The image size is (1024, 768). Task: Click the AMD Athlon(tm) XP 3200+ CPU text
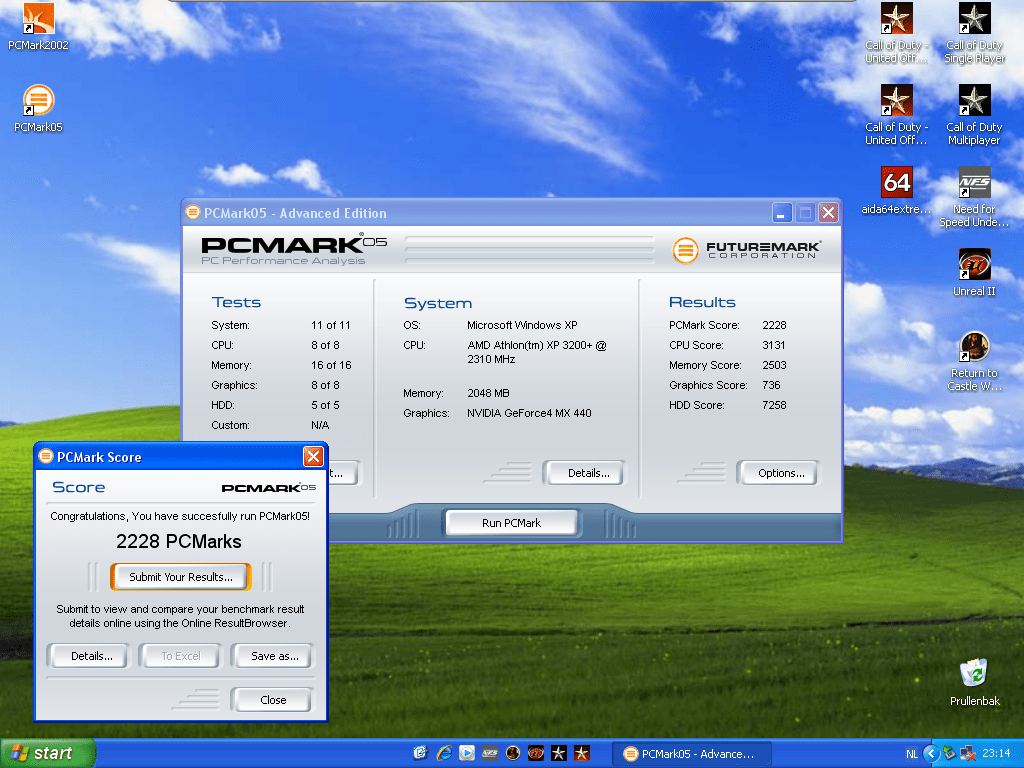coord(537,352)
